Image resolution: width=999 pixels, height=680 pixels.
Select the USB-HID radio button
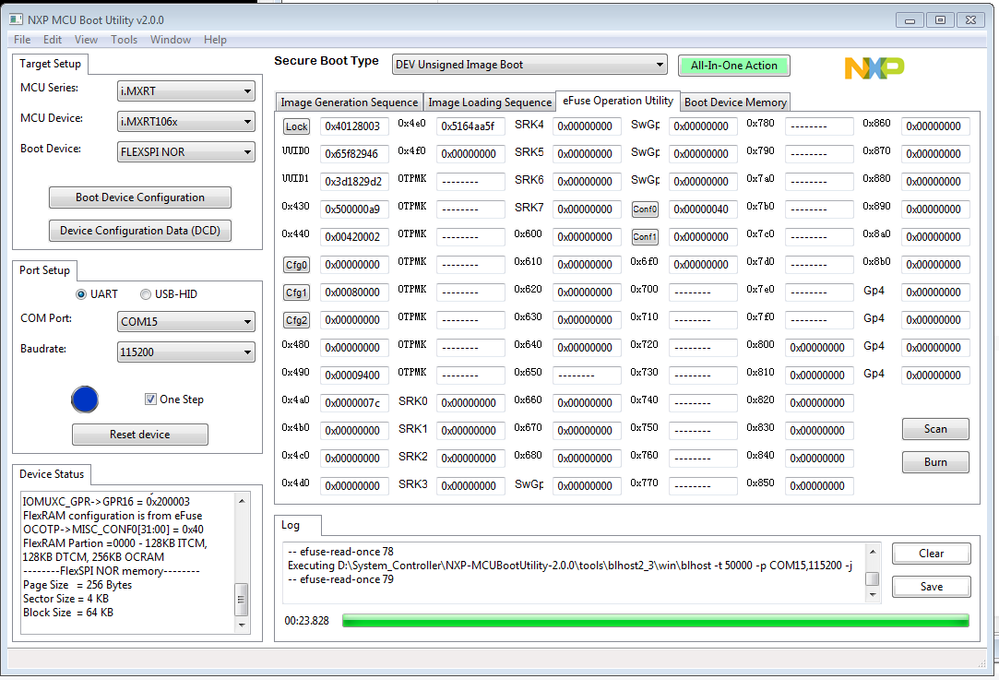[x=145, y=294]
